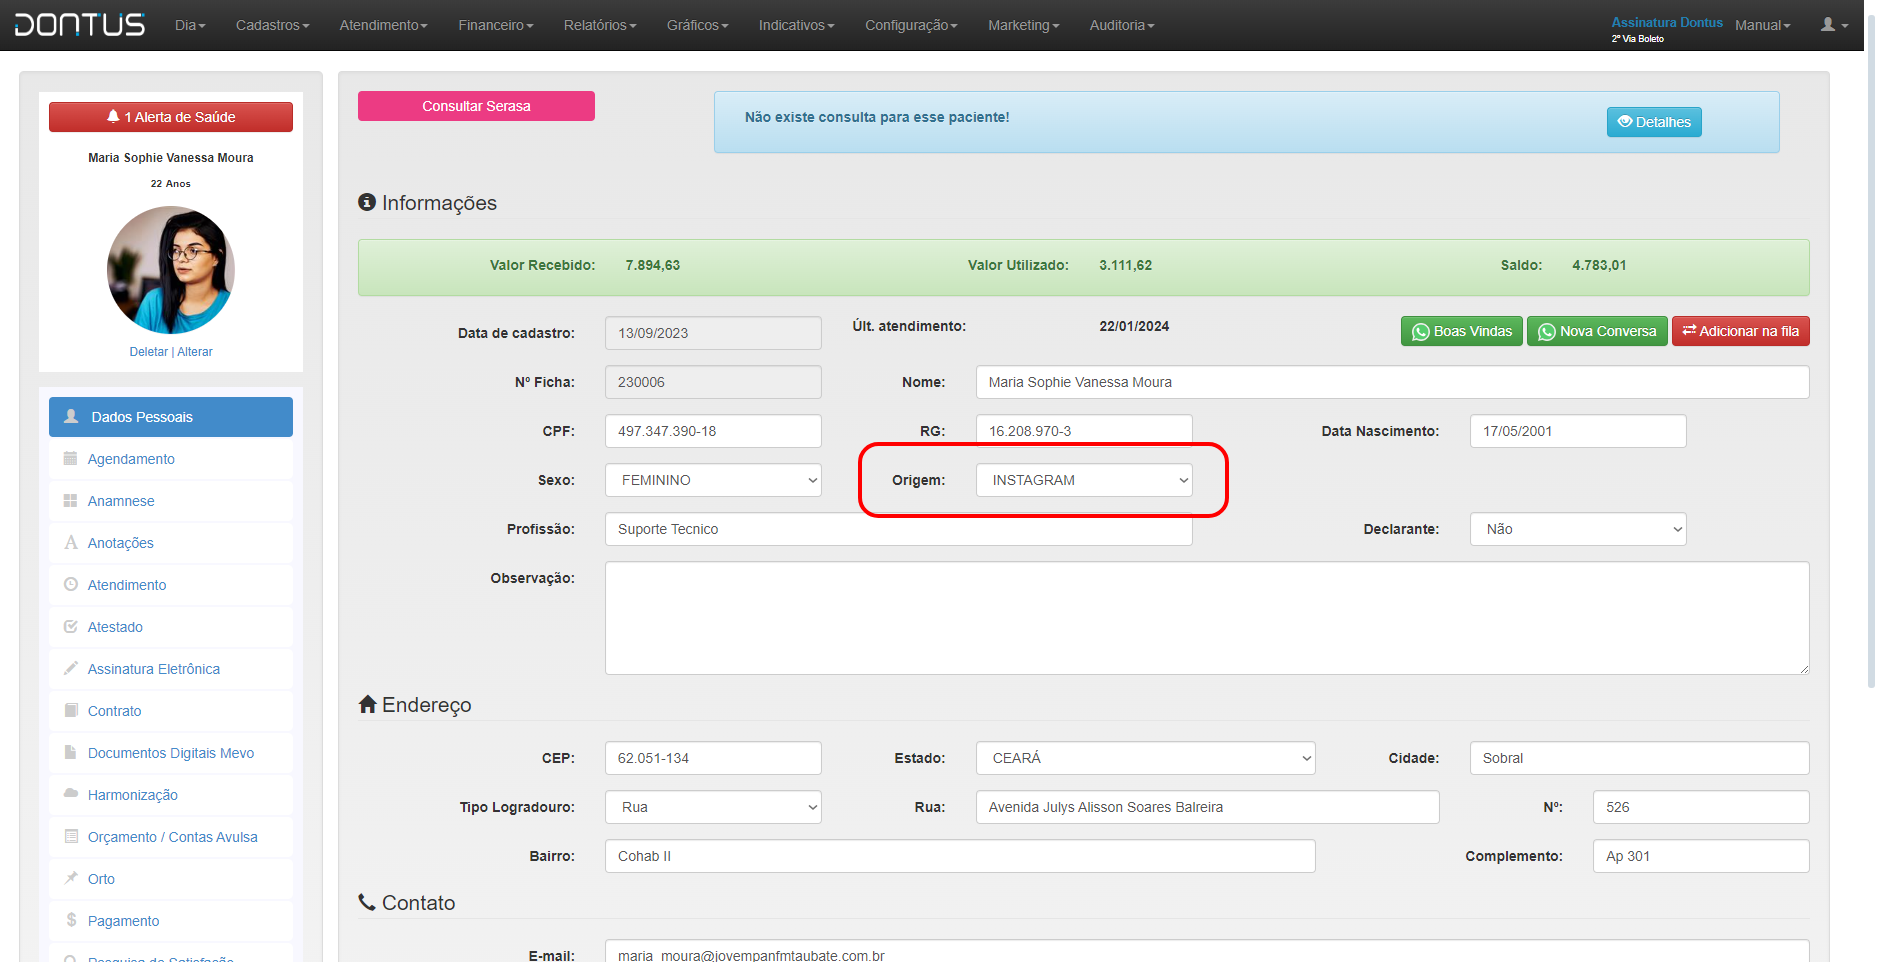Click the 1 Alerta de Saúde button
The height and width of the screenshot is (962, 1879).
pos(171,117)
